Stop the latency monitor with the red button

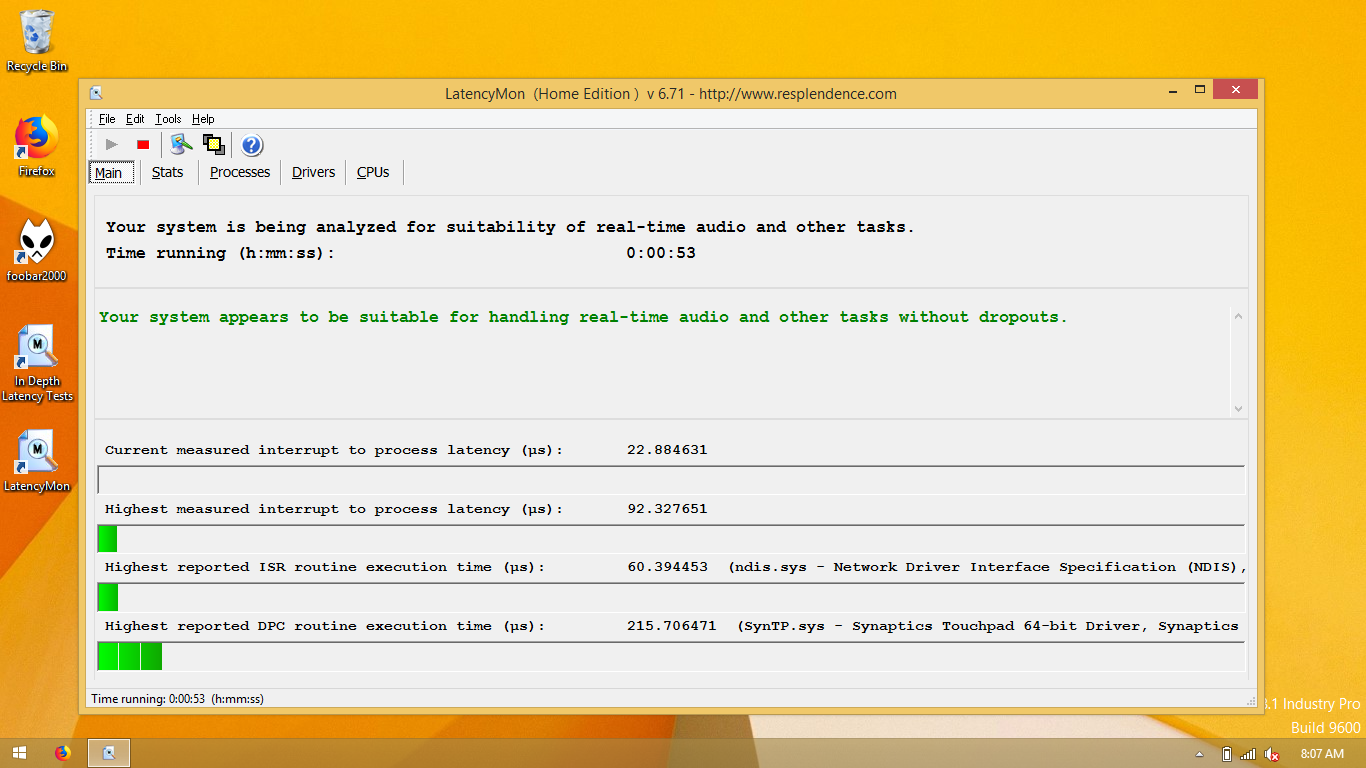tap(143, 144)
